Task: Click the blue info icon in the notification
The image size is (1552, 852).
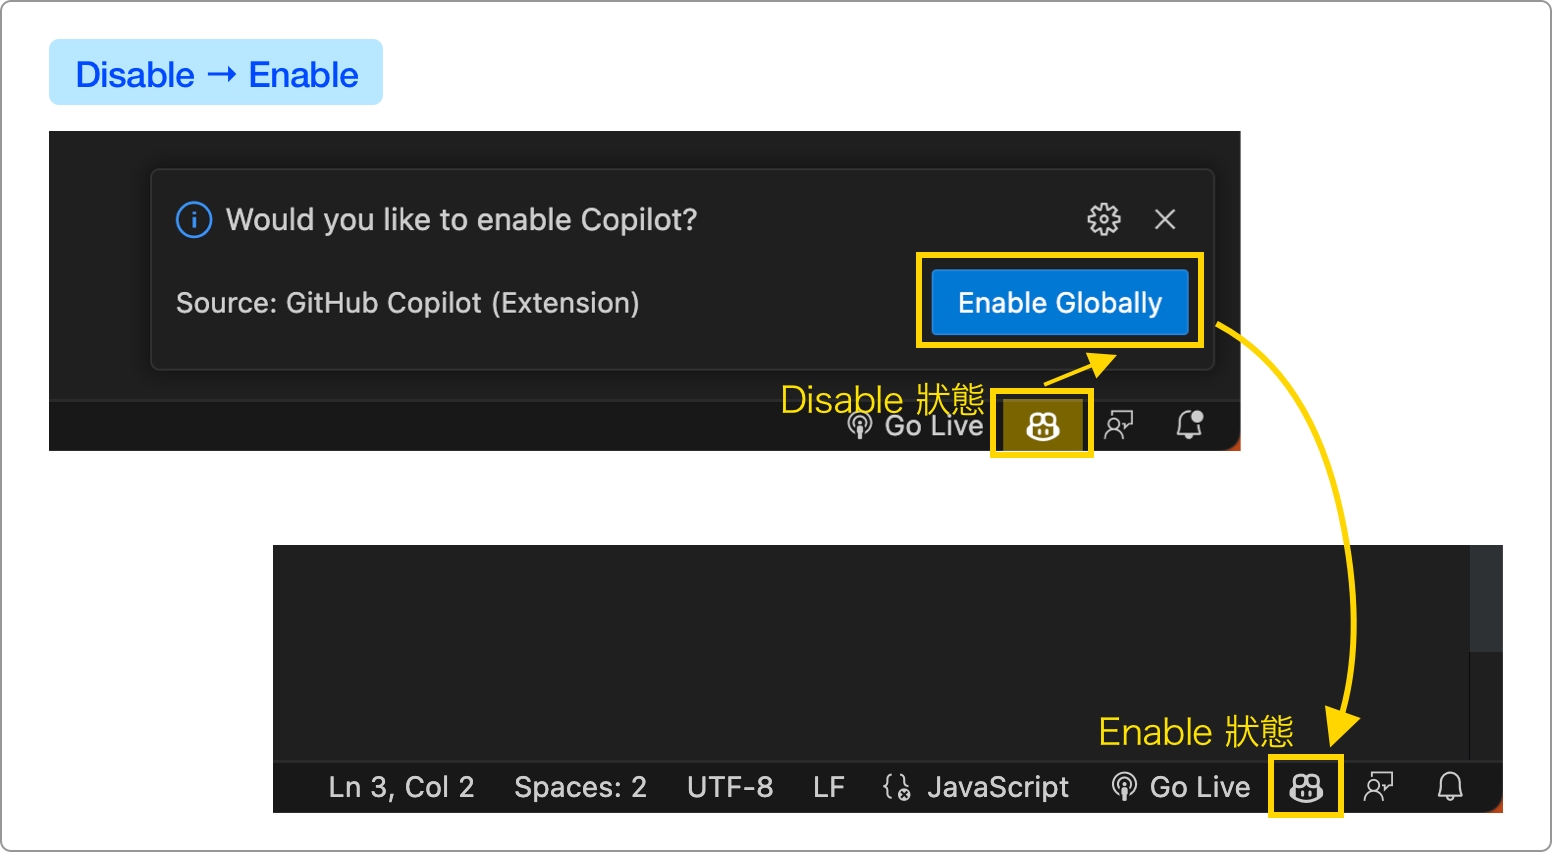Action: click(194, 219)
